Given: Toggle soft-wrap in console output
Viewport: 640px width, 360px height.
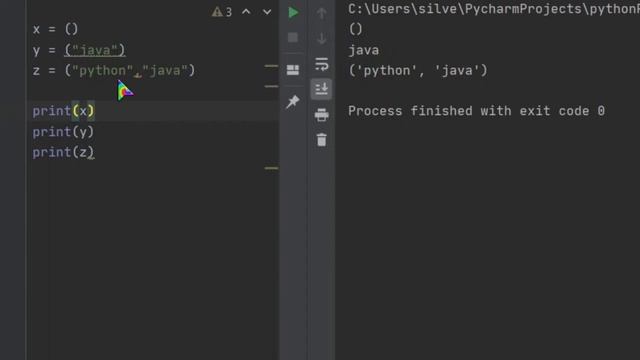Looking at the screenshot, I should tap(322, 64).
